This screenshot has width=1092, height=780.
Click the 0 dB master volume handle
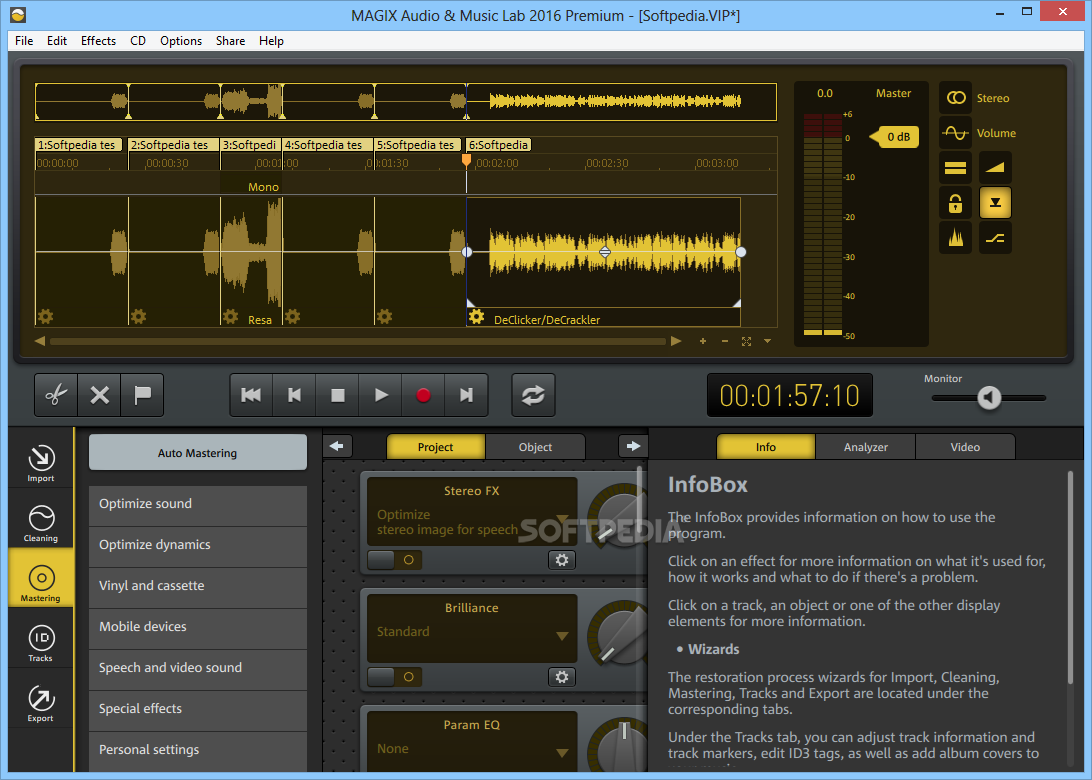click(x=895, y=137)
